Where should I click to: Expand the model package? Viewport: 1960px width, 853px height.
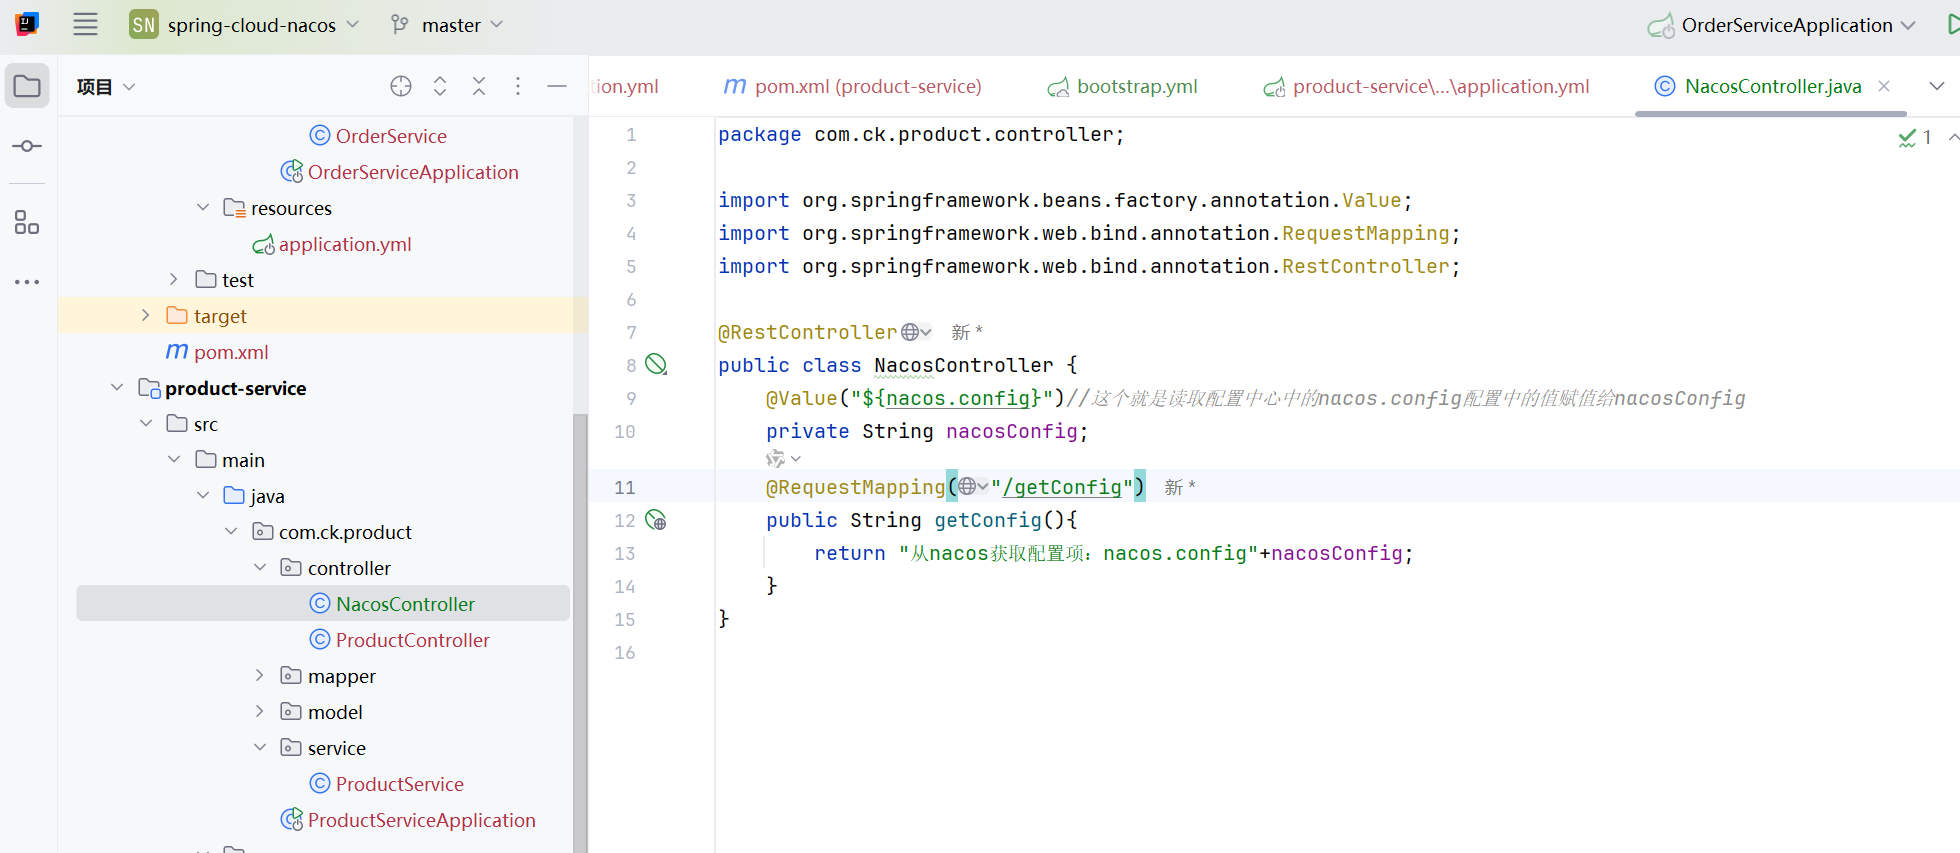(260, 711)
